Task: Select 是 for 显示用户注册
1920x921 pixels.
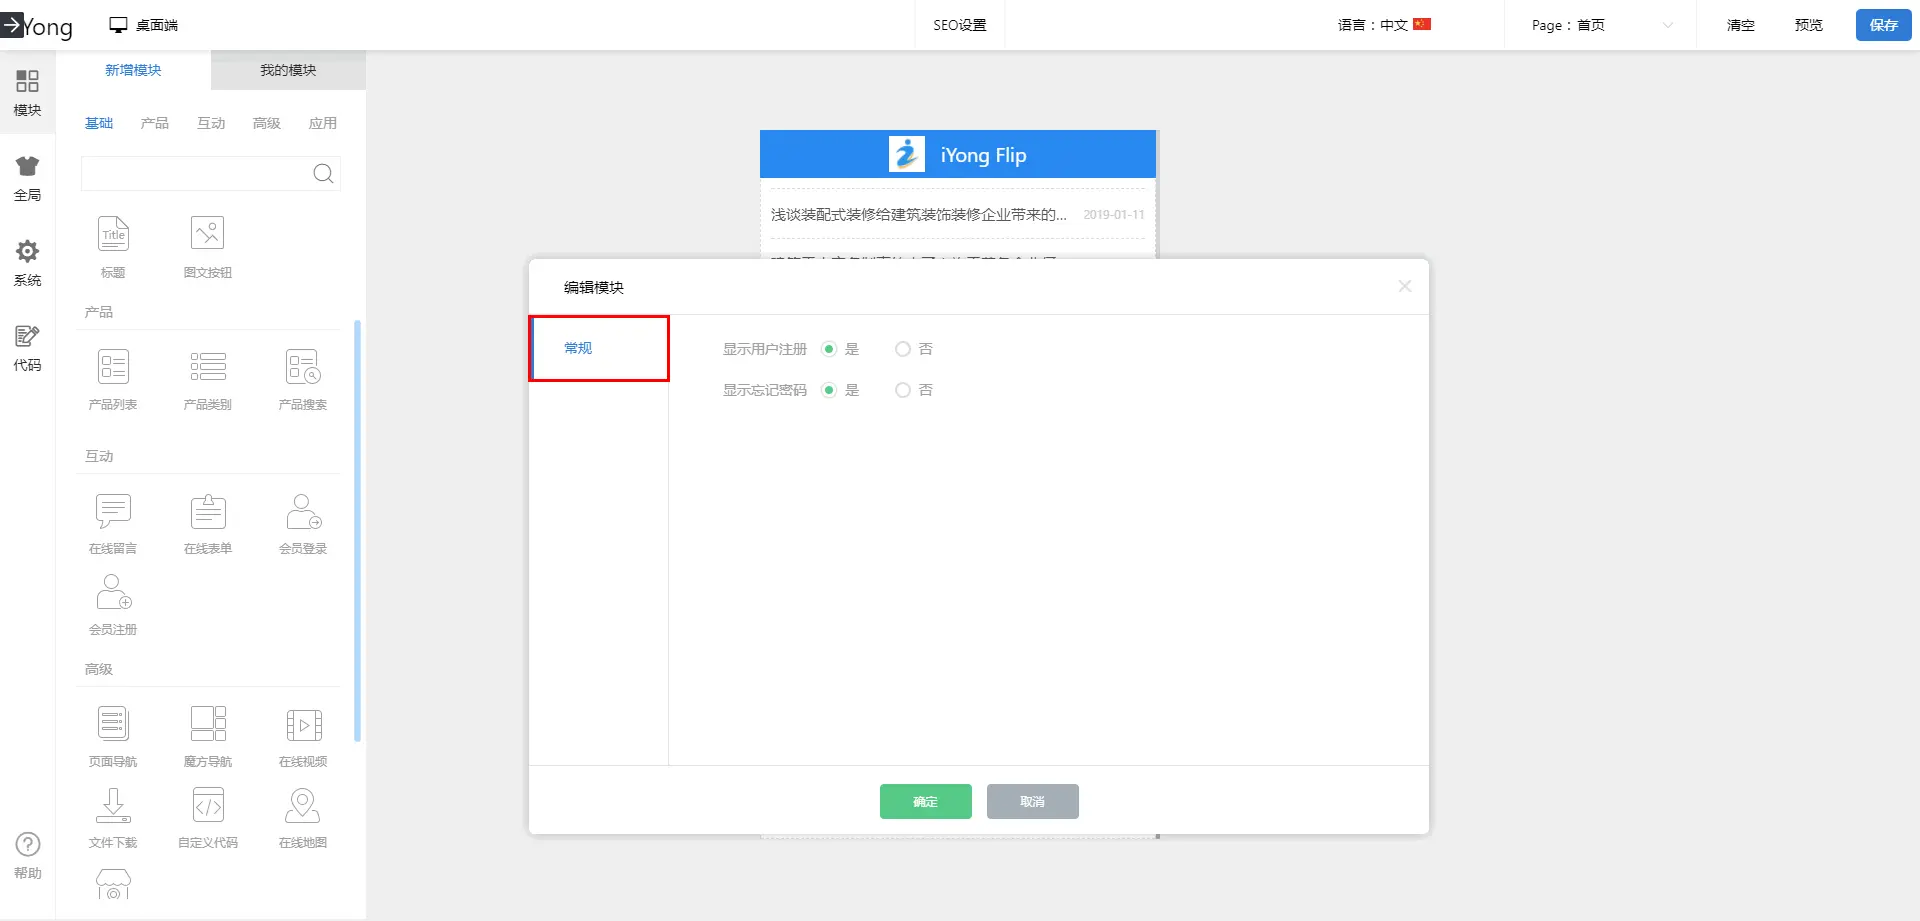Action: (829, 349)
